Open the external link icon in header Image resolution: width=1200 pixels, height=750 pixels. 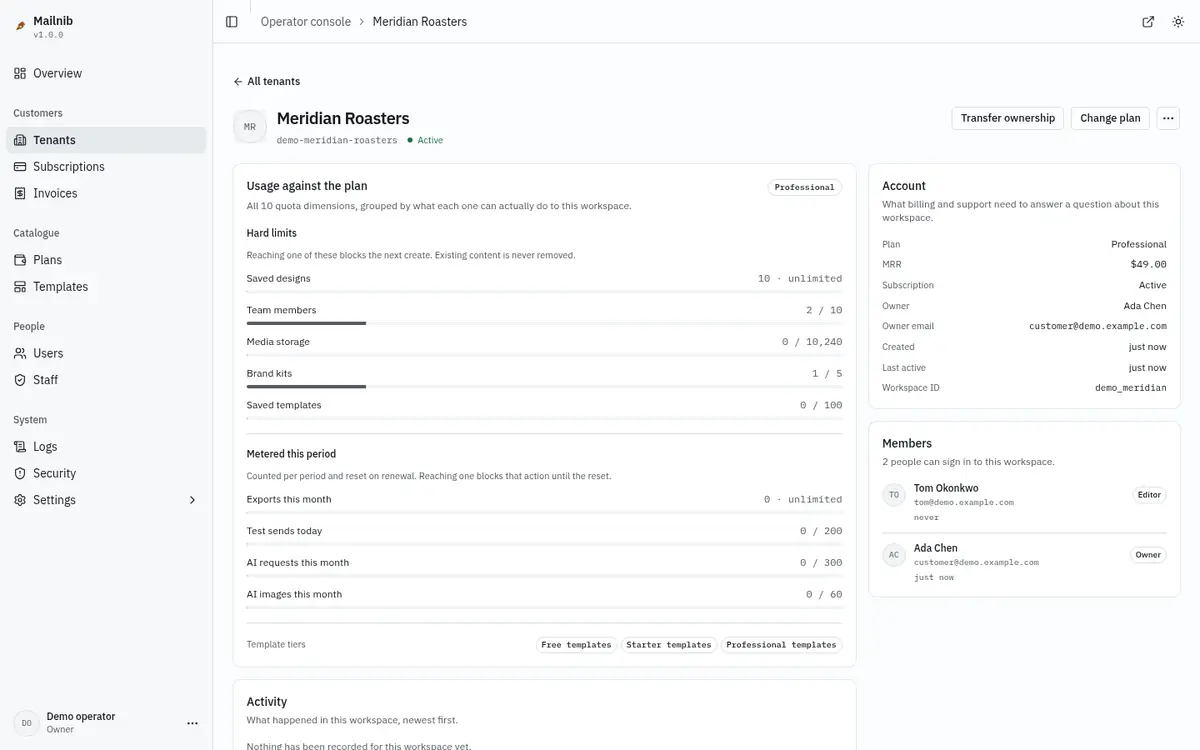1148,22
